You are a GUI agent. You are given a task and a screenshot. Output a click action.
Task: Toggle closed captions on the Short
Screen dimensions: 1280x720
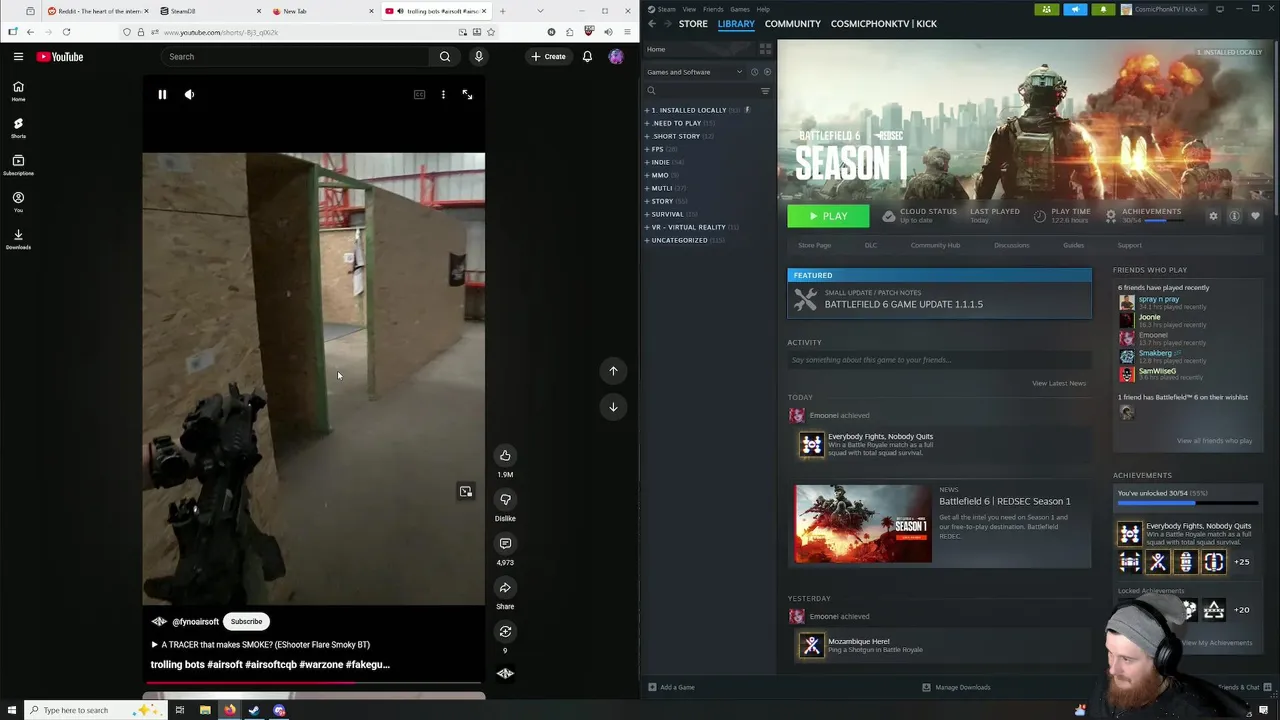[x=419, y=95]
